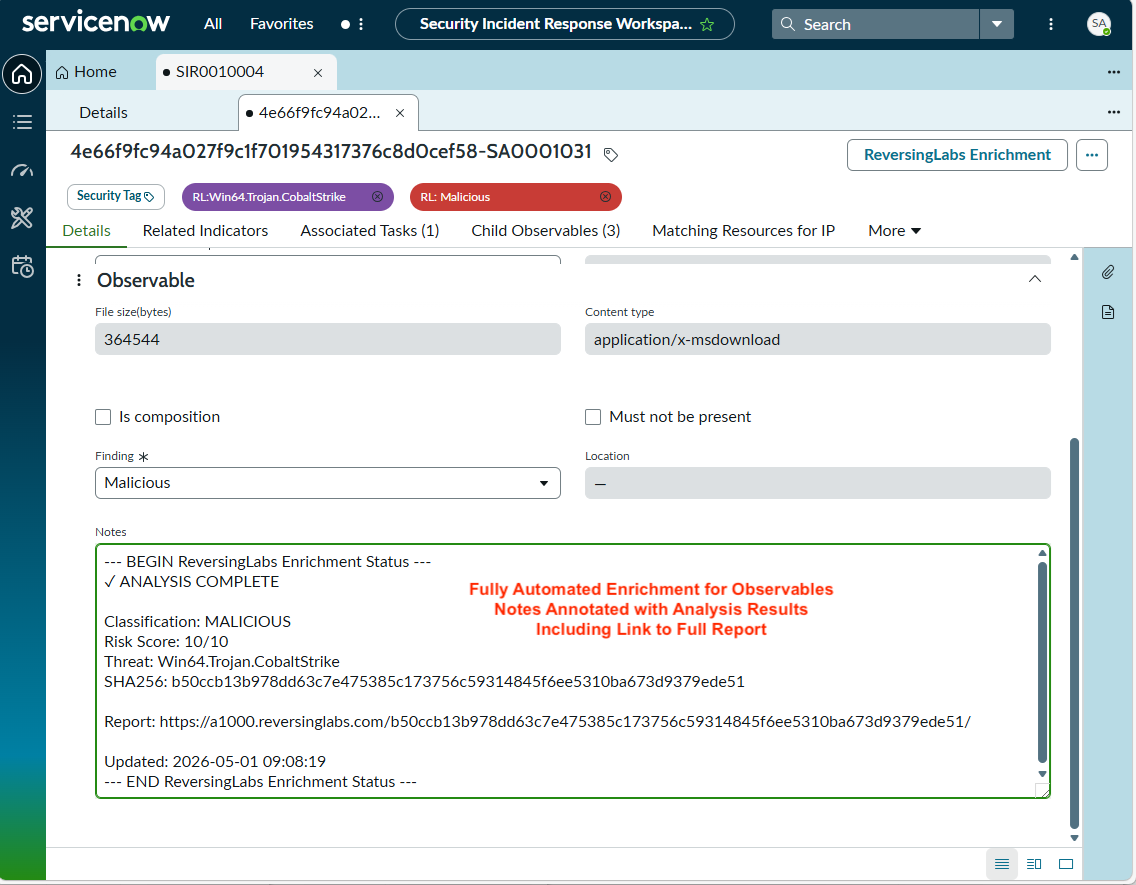Click the Notes scroll up arrow
This screenshot has height=885, width=1136.
[x=1042, y=553]
